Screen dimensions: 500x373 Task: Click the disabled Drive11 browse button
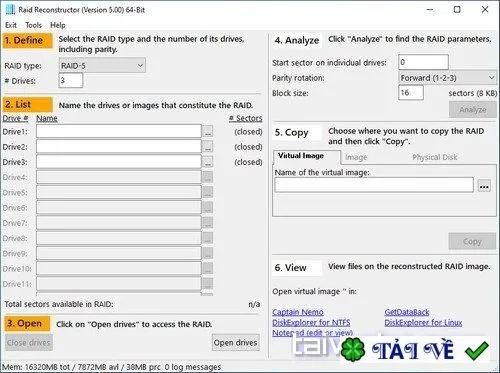tap(208, 284)
